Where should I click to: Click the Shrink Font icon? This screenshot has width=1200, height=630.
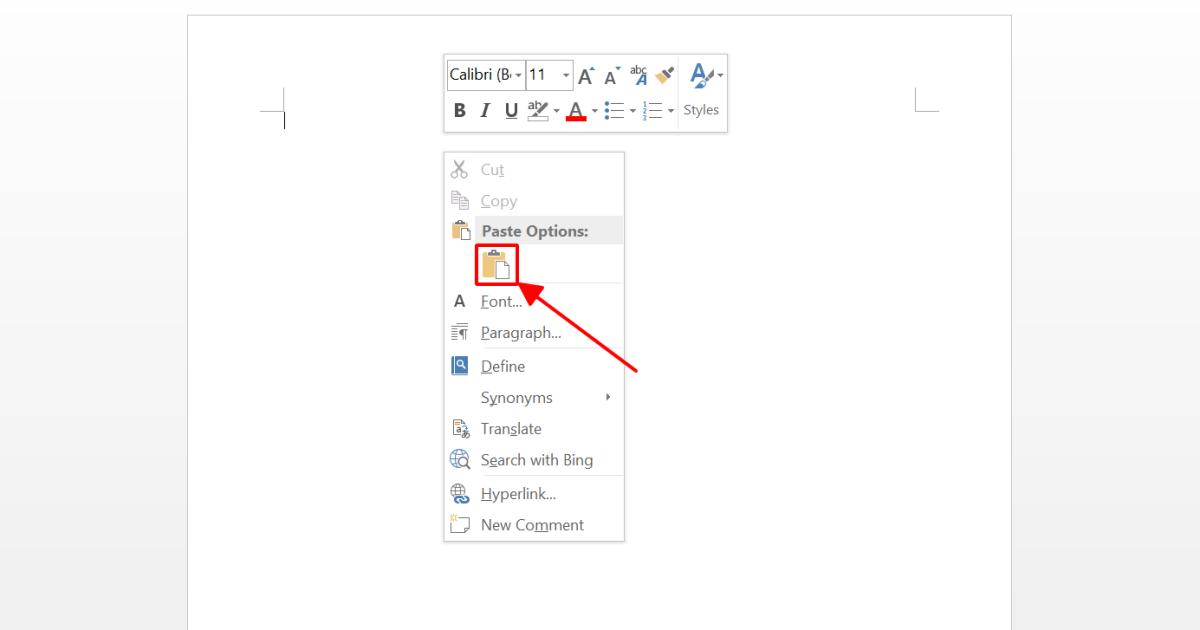pos(612,75)
